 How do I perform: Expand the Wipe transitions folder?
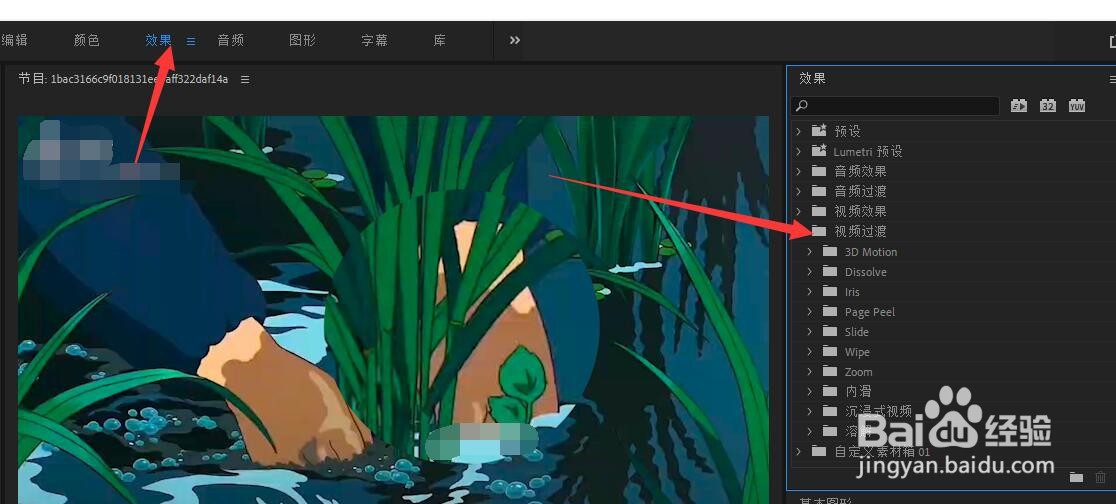[x=809, y=351]
